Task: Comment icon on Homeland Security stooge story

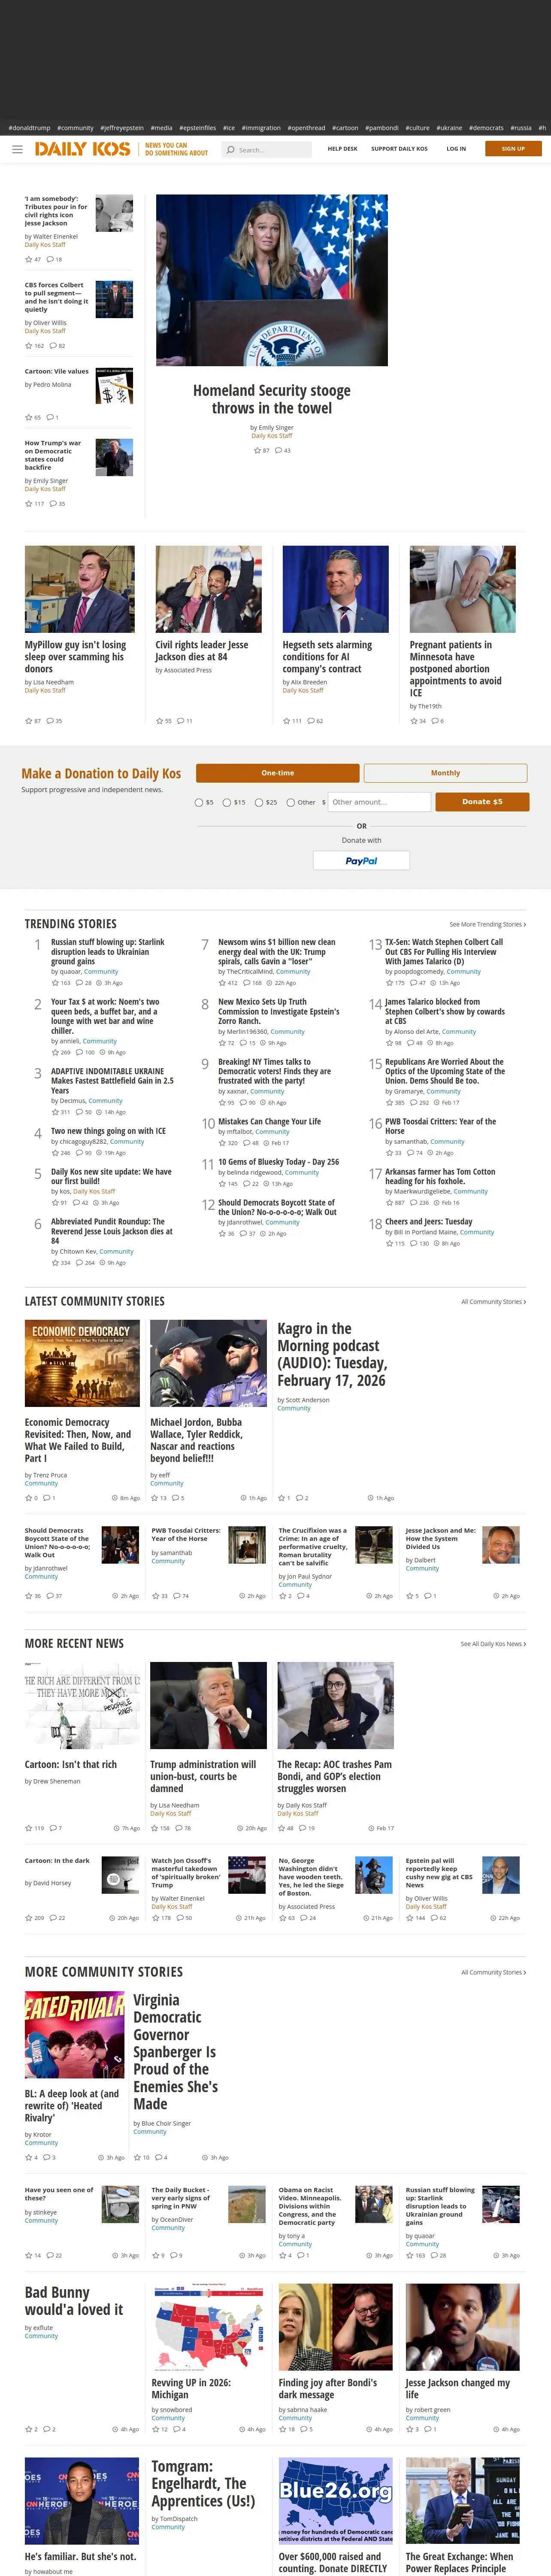Action: point(278,450)
